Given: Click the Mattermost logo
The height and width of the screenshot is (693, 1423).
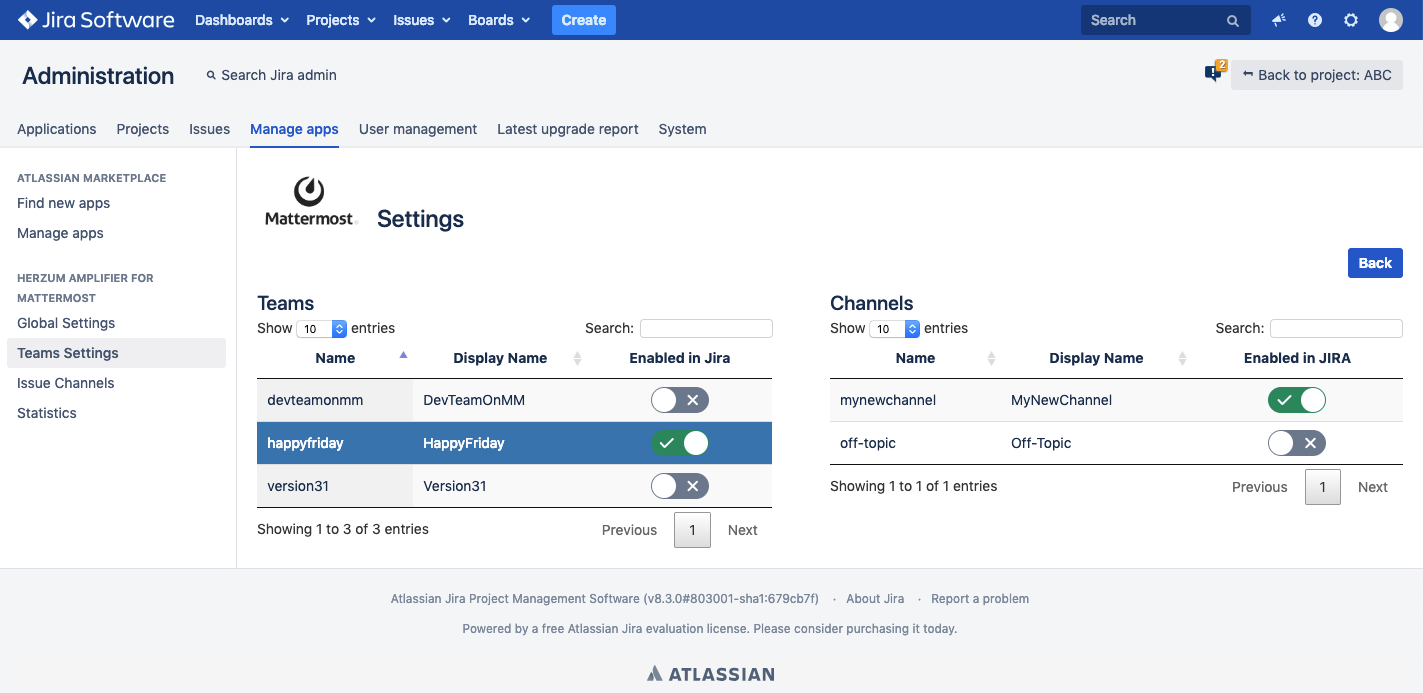Looking at the screenshot, I should point(309,202).
